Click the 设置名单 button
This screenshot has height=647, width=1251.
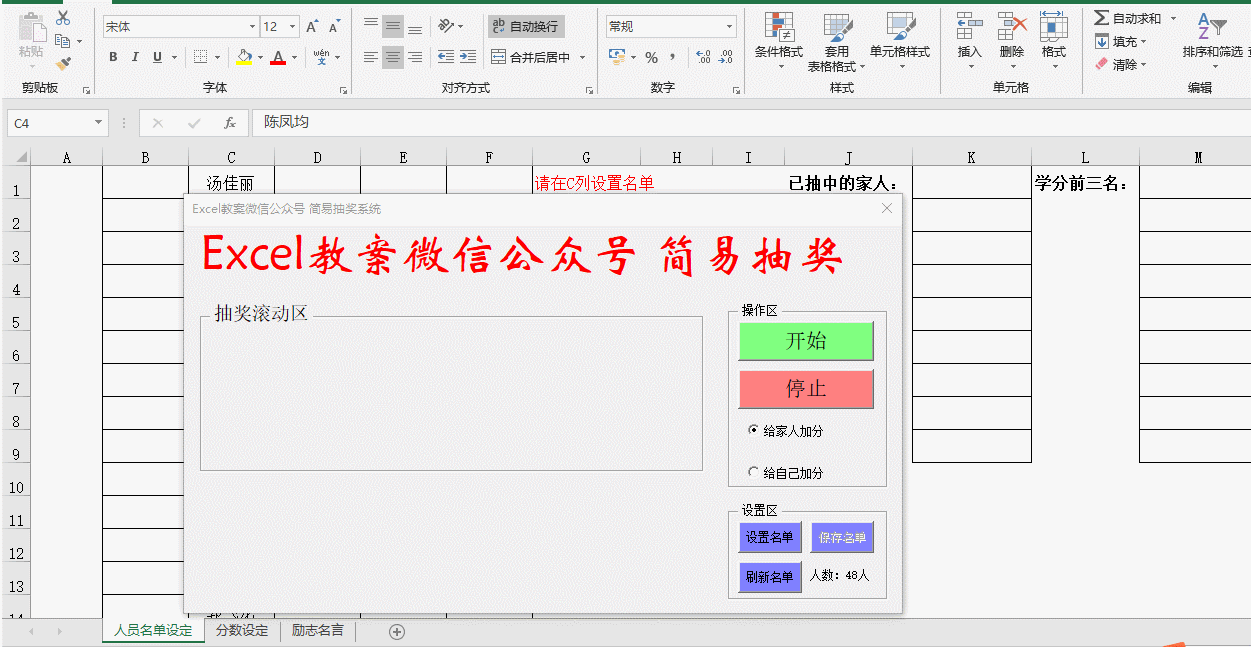(x=770, y=538)
